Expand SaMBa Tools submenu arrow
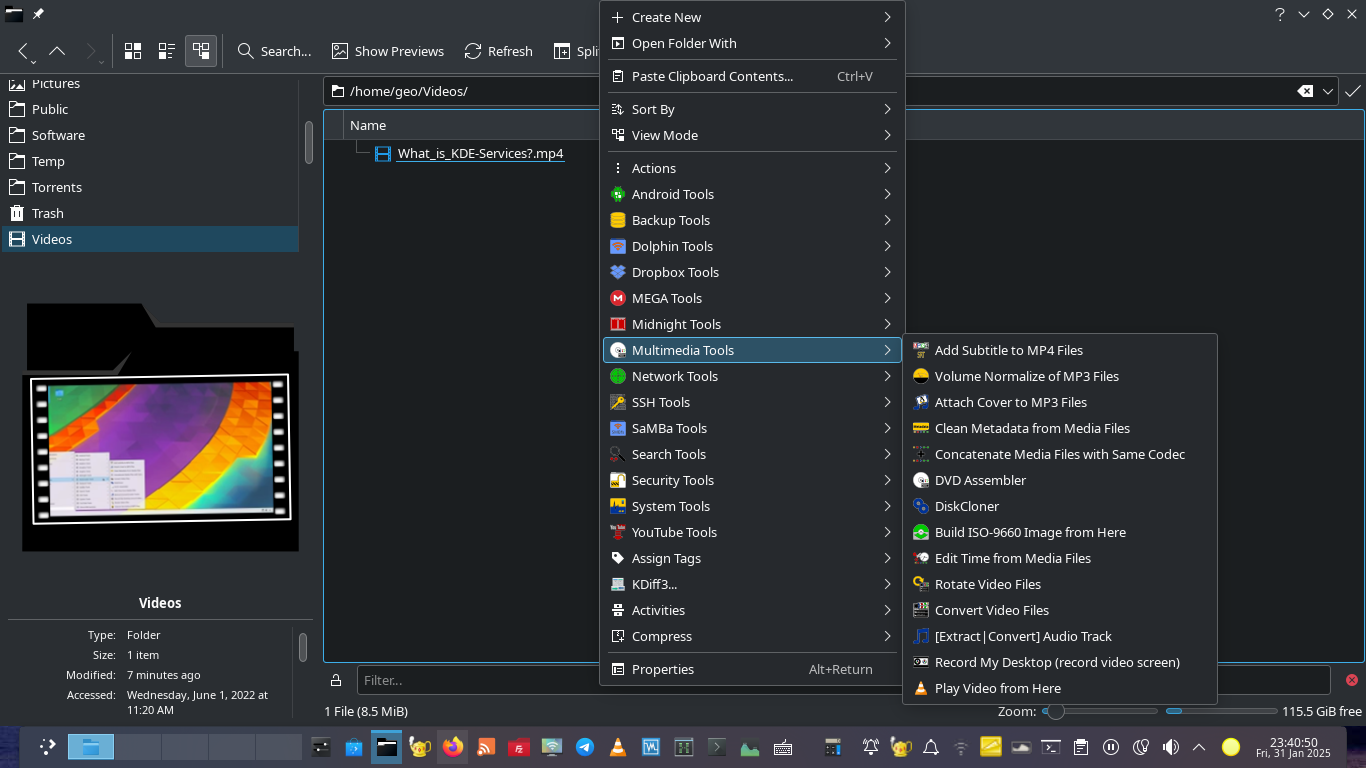 coord(887,428)
